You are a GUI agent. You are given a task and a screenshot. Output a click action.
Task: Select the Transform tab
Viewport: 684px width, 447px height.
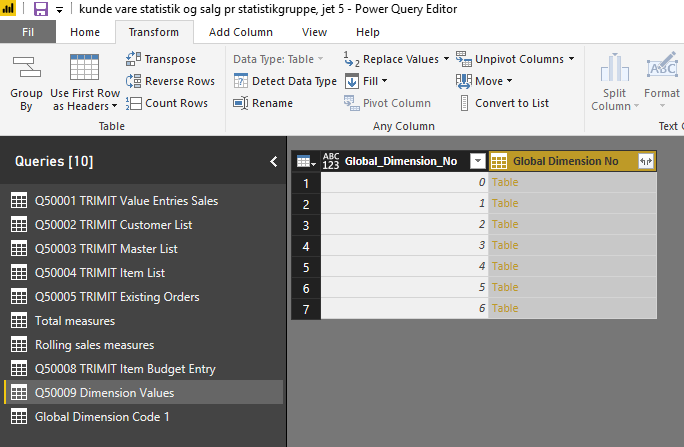pos(154,32)
